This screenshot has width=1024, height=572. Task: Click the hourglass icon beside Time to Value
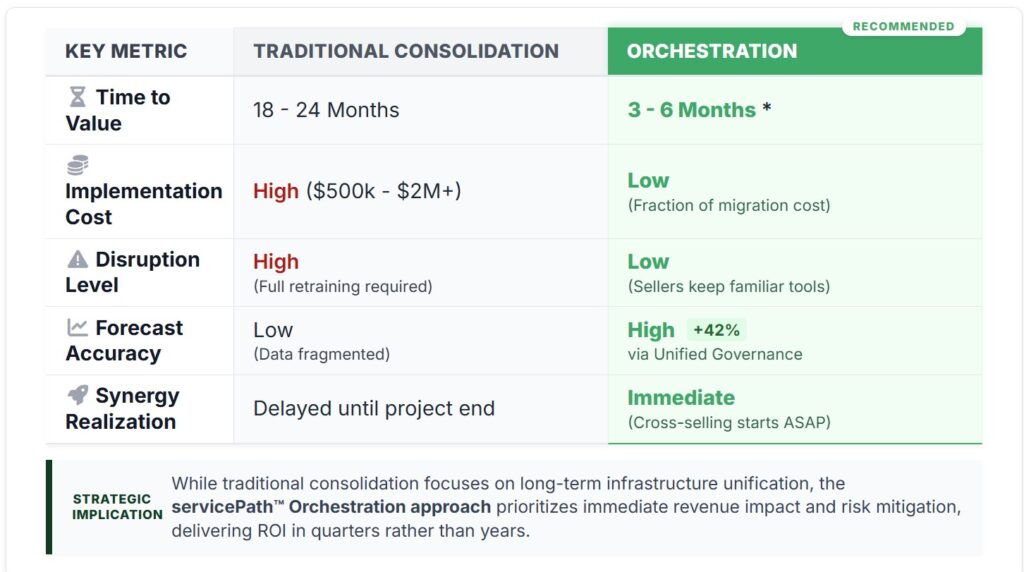click(x=77, y=97)
